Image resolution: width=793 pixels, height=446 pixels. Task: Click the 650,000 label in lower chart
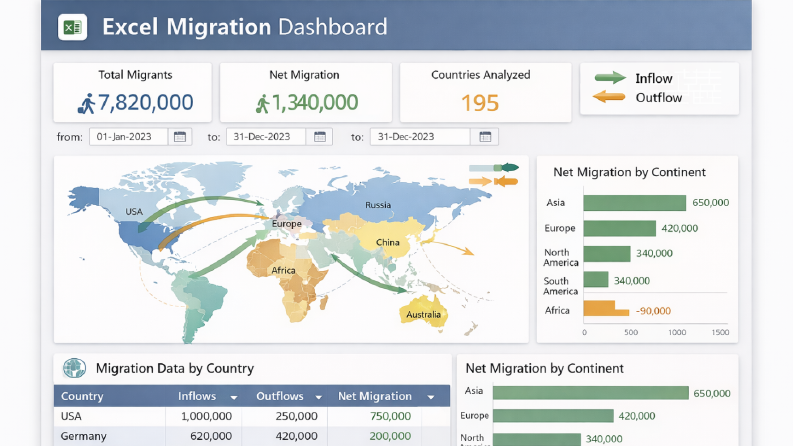712,393
